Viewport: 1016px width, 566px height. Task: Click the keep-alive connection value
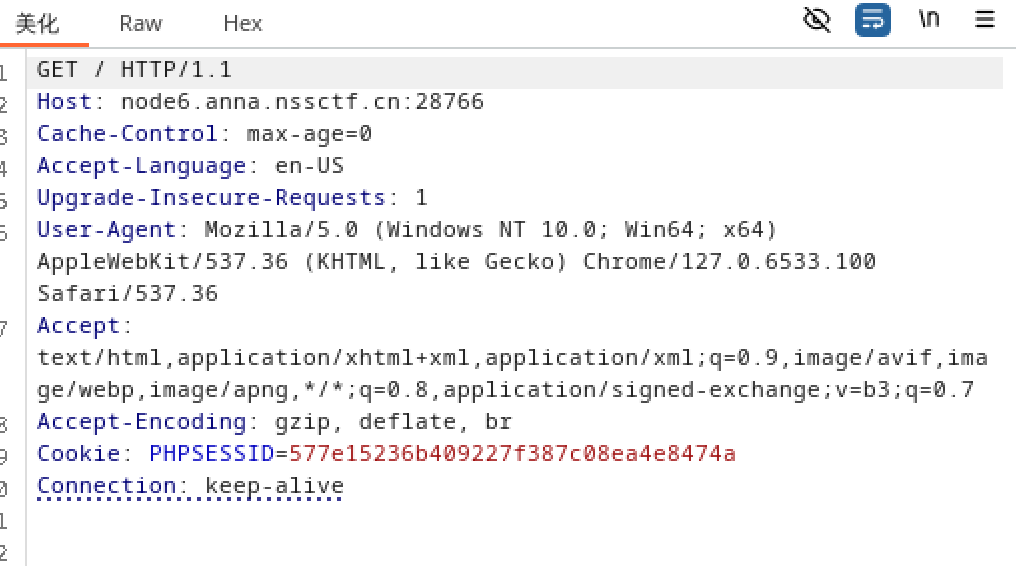point(274,486)
